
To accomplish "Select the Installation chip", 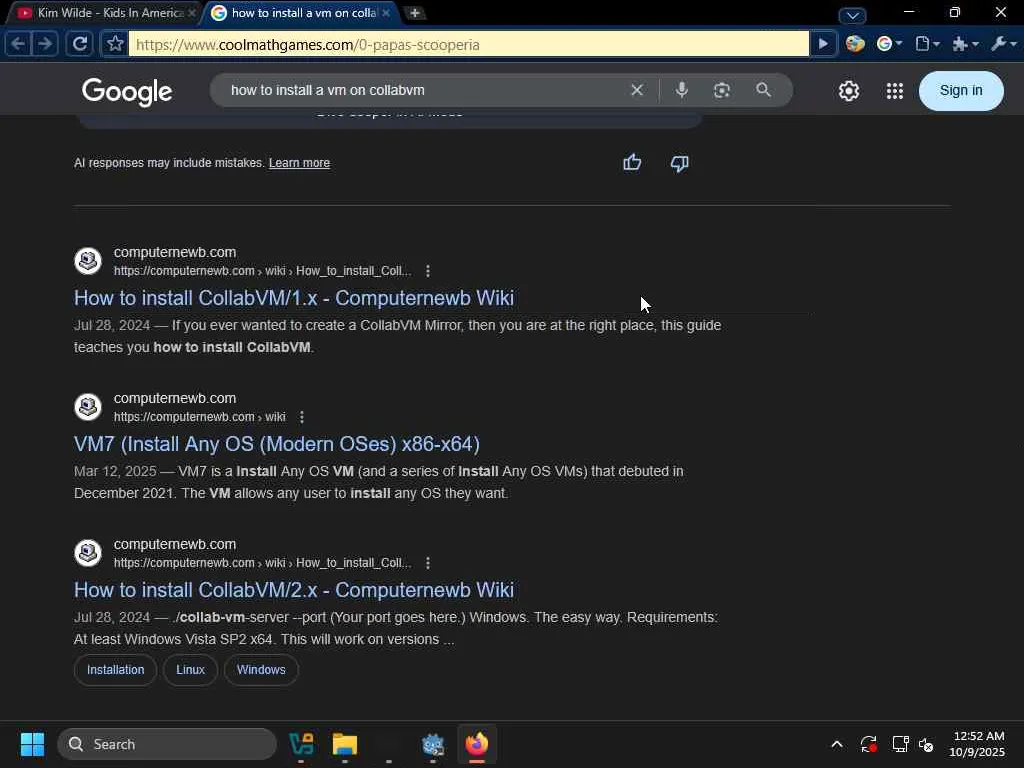I will tap(116, 669).
